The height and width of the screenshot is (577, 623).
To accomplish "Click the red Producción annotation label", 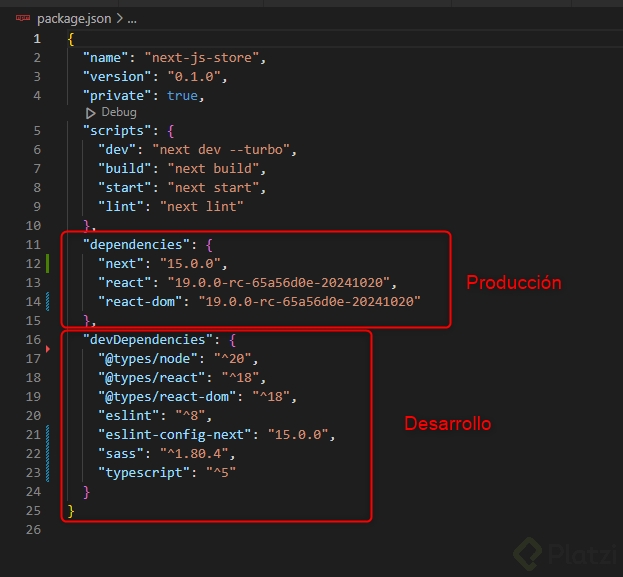I will coord(514,283).
